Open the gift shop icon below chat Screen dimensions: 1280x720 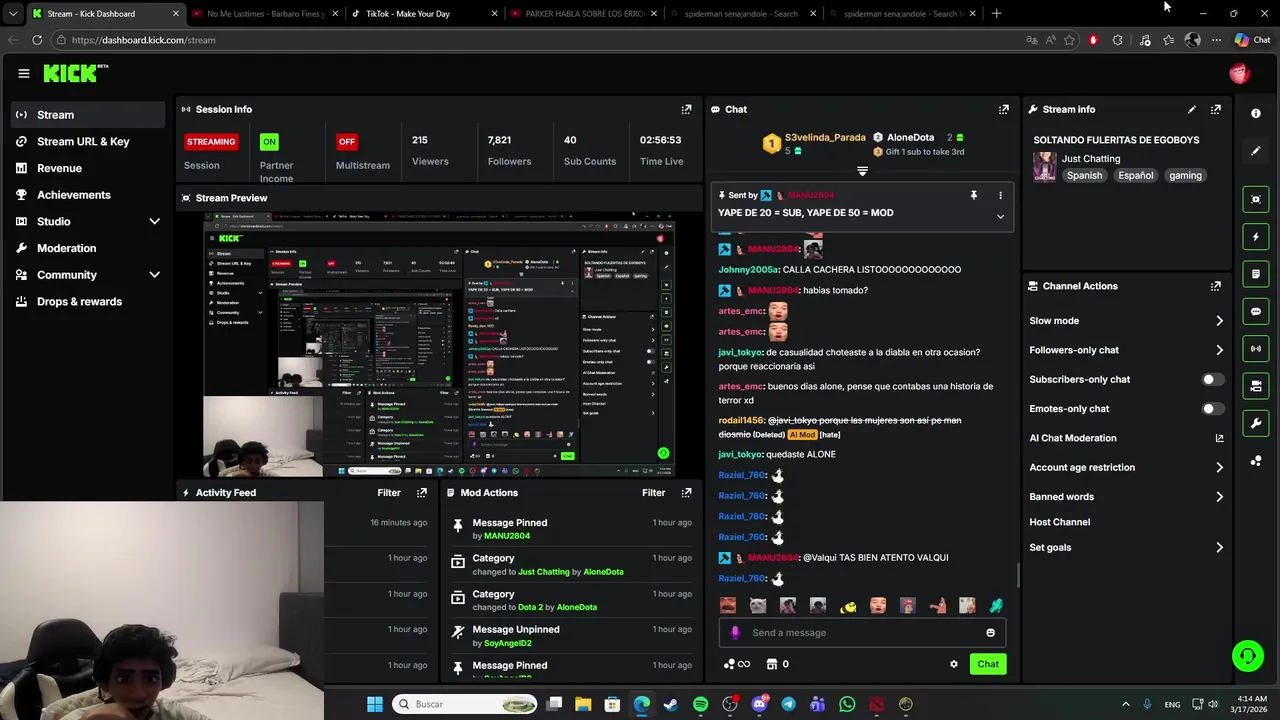point(771,664)
